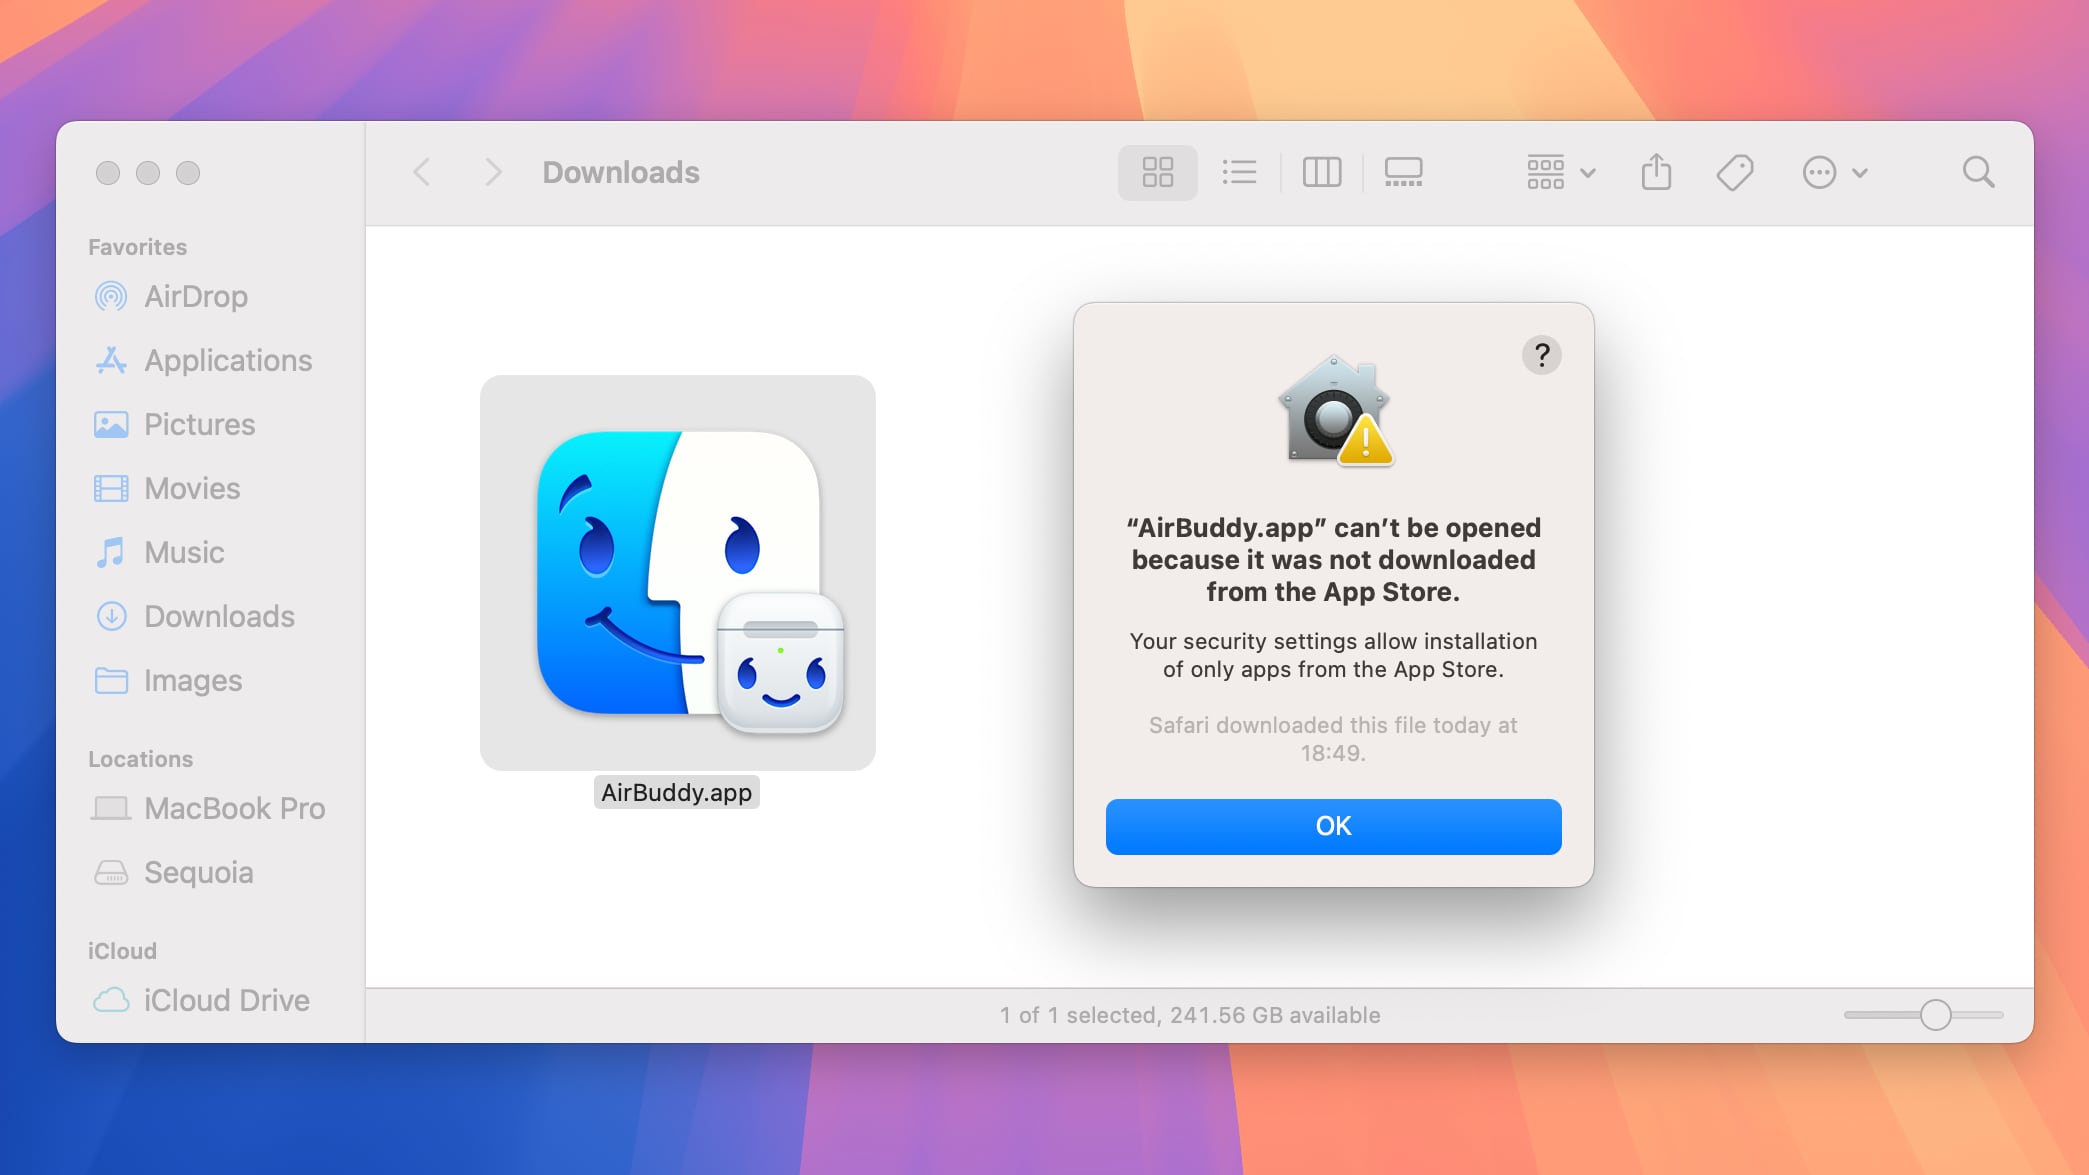
Task: Click OK to dismiss the Gatekeeper alert
Action: tap(1333, 826)
